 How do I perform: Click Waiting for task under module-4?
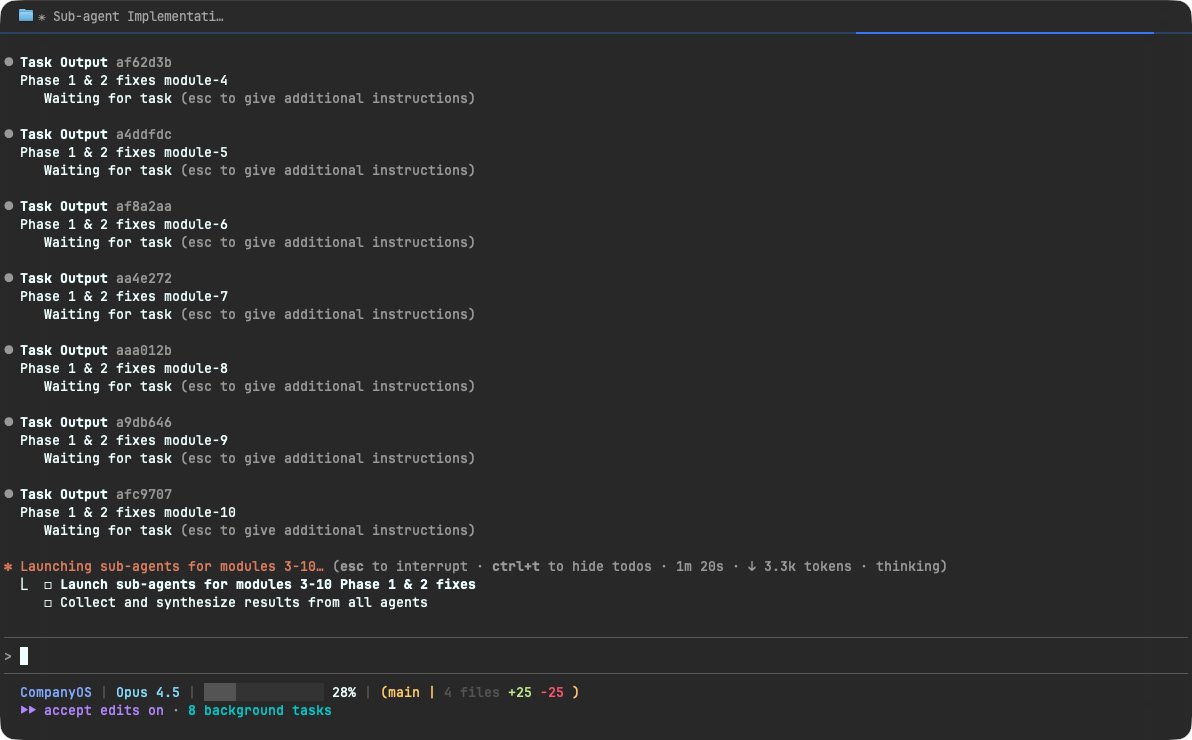coord(107,98)
